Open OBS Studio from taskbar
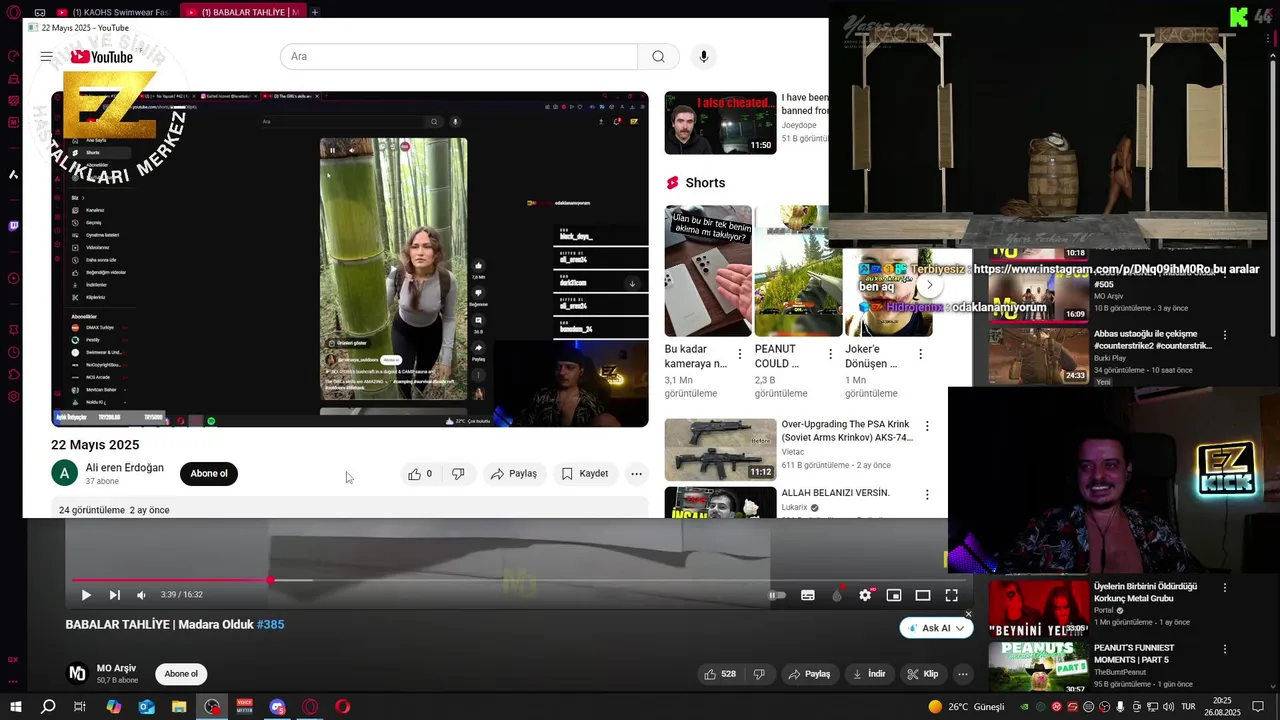The height and width of the screenshot is (720, 1280). (x=212, y=707)
